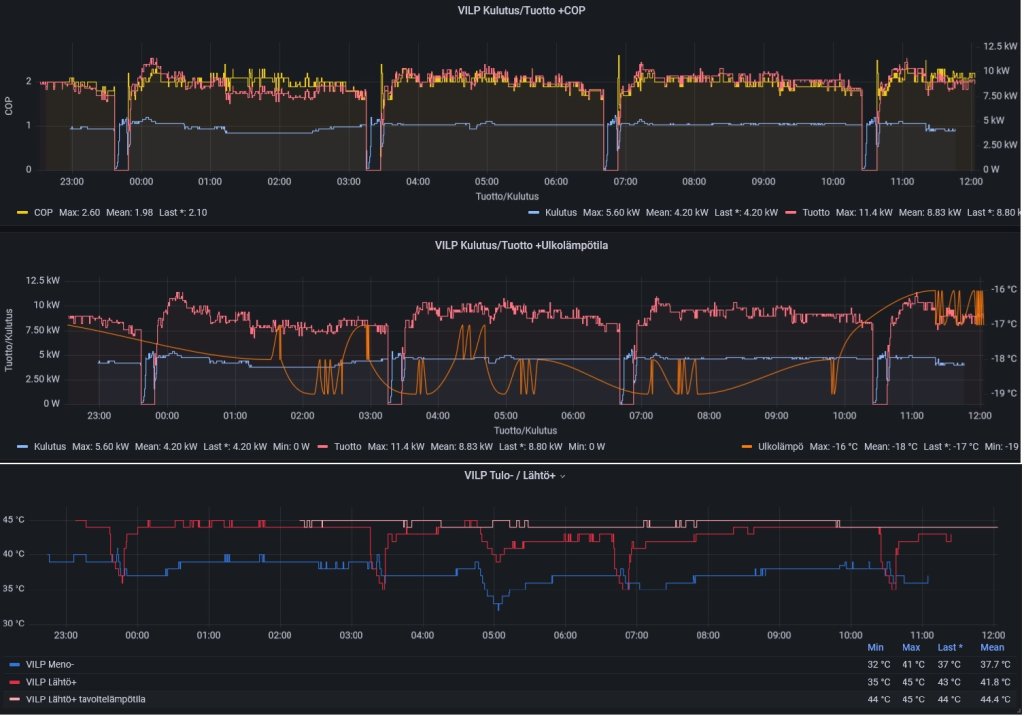The height and width of the screenshot is (716, 1024).
Task: Click Tuotto label in the Ulkolämpötila panel legend
Action: pos(349,446)
